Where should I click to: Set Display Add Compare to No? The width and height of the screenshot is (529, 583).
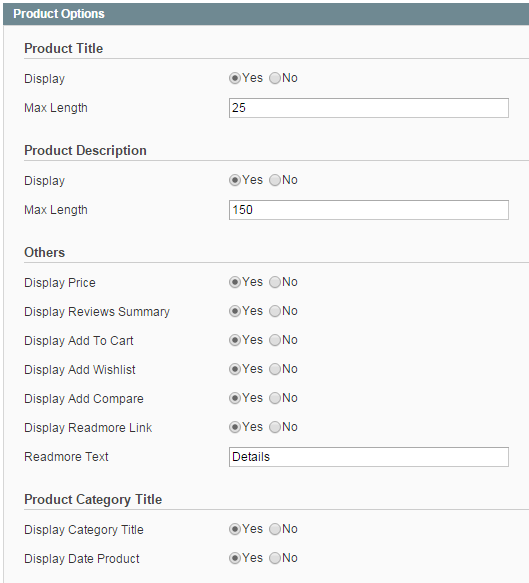(275, 398)
